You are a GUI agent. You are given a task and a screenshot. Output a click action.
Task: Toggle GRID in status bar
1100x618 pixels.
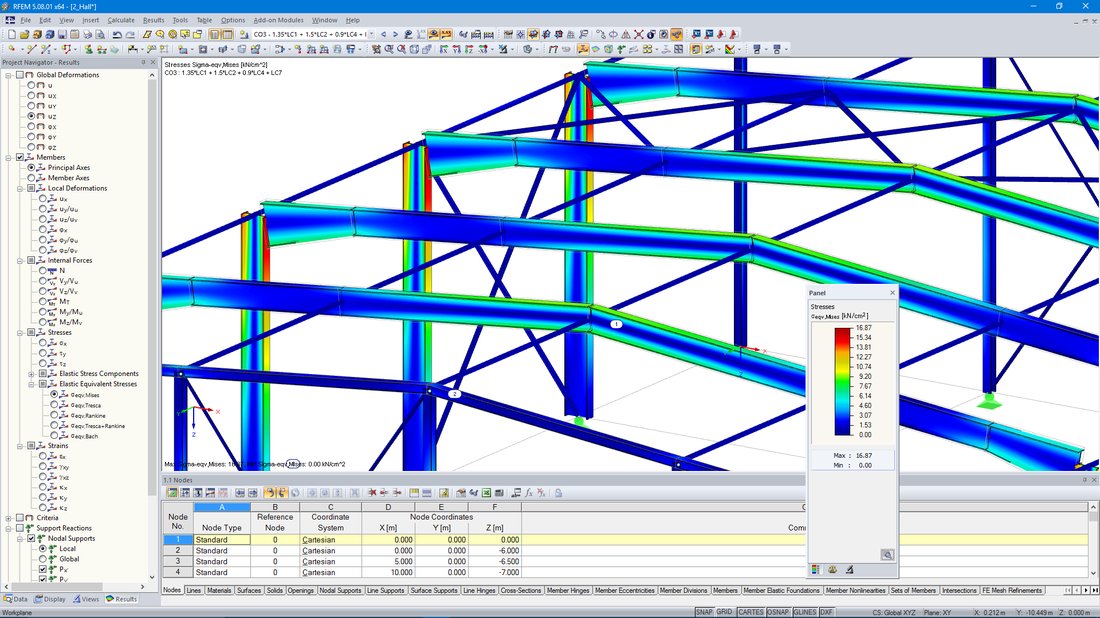724,612
